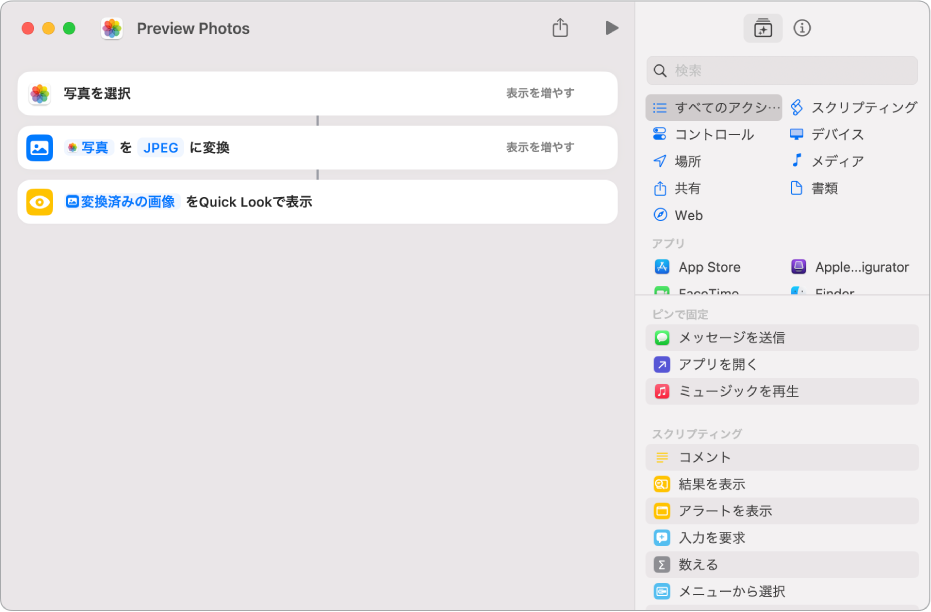Choose the メニューから選択 action label
Viewport: 931px width, 612px height.
tap(732, 591)
